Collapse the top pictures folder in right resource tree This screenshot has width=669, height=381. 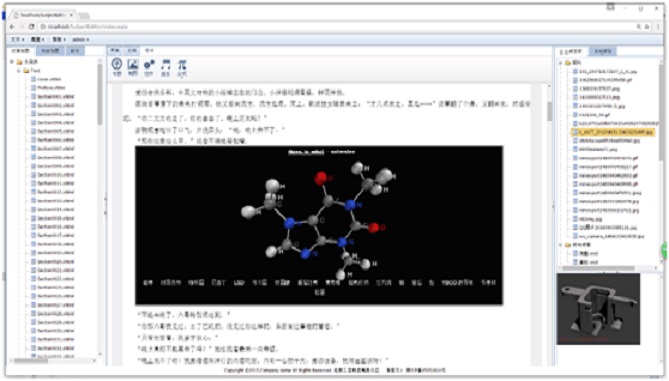tap(561, 63)
